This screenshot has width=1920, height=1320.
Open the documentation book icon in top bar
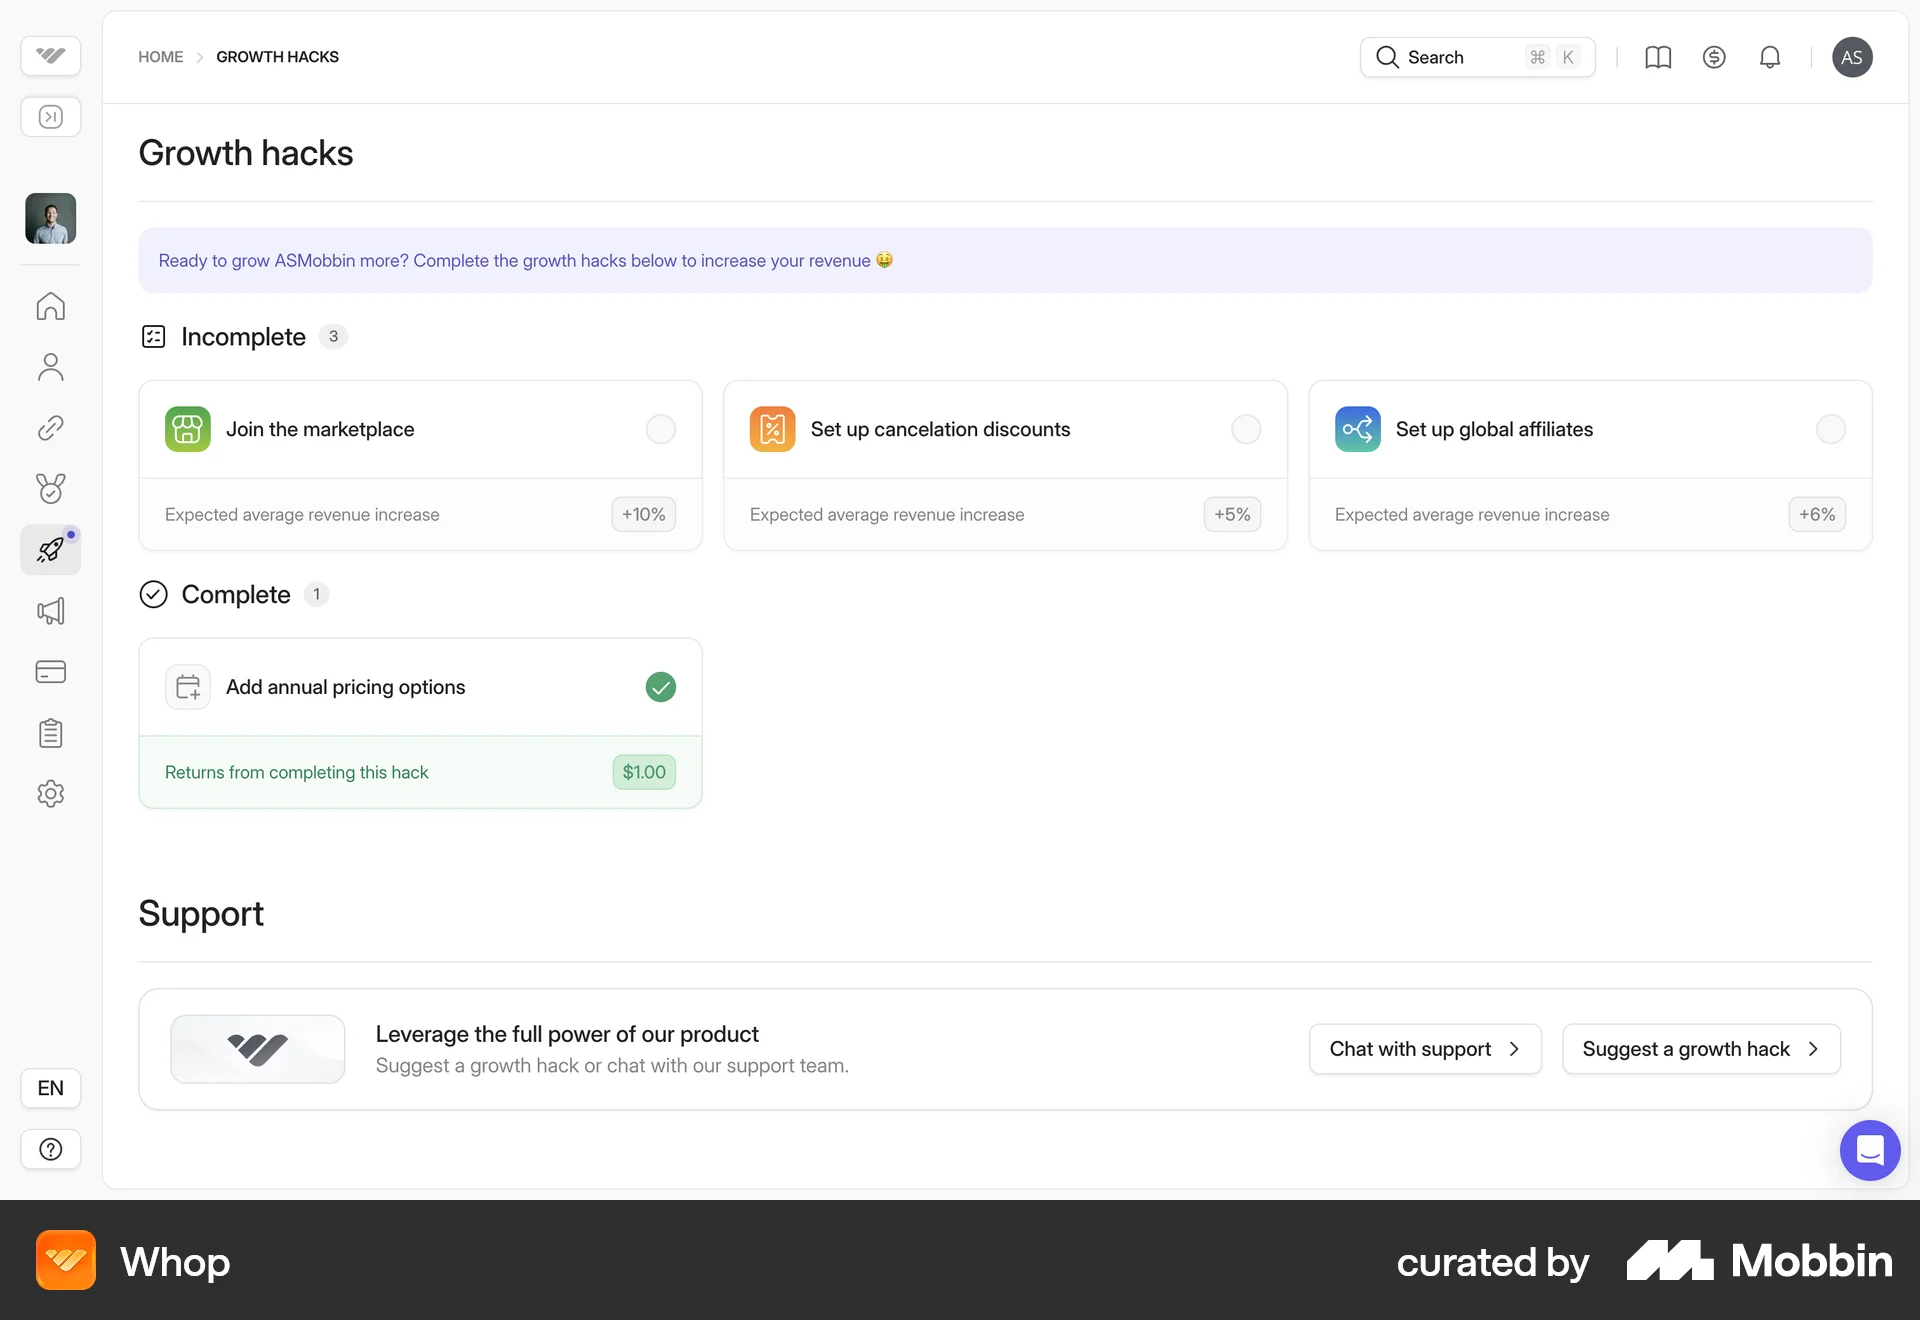pyautogui.click(x=1658, y=57)
